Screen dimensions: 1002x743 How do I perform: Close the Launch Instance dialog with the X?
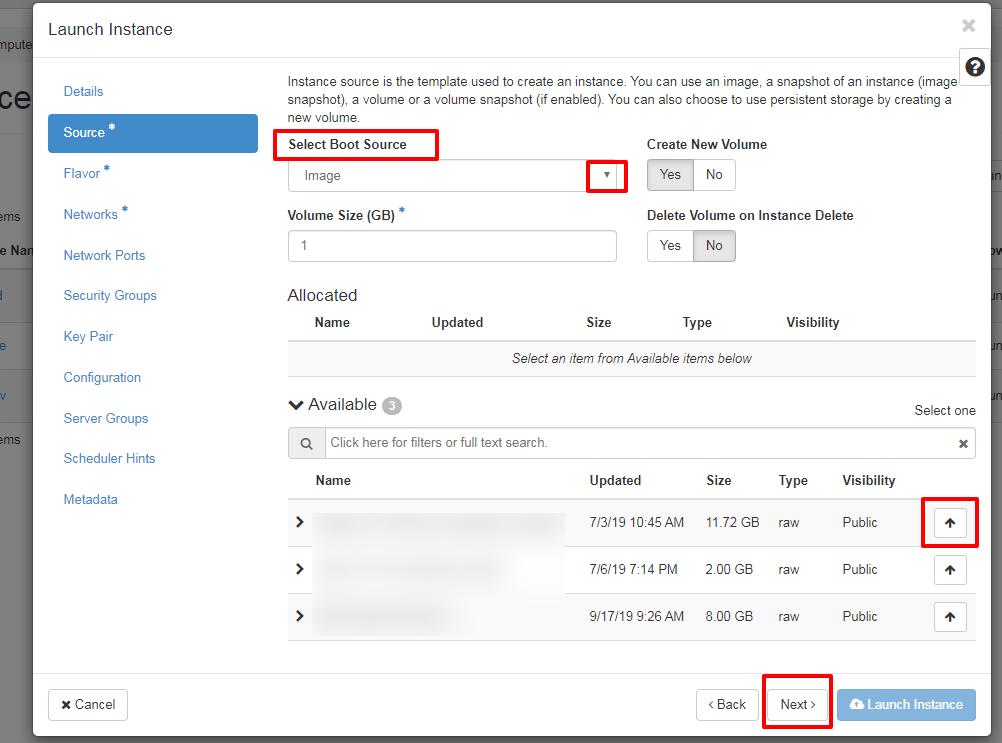pyautogui.click(x=967, y=26)
